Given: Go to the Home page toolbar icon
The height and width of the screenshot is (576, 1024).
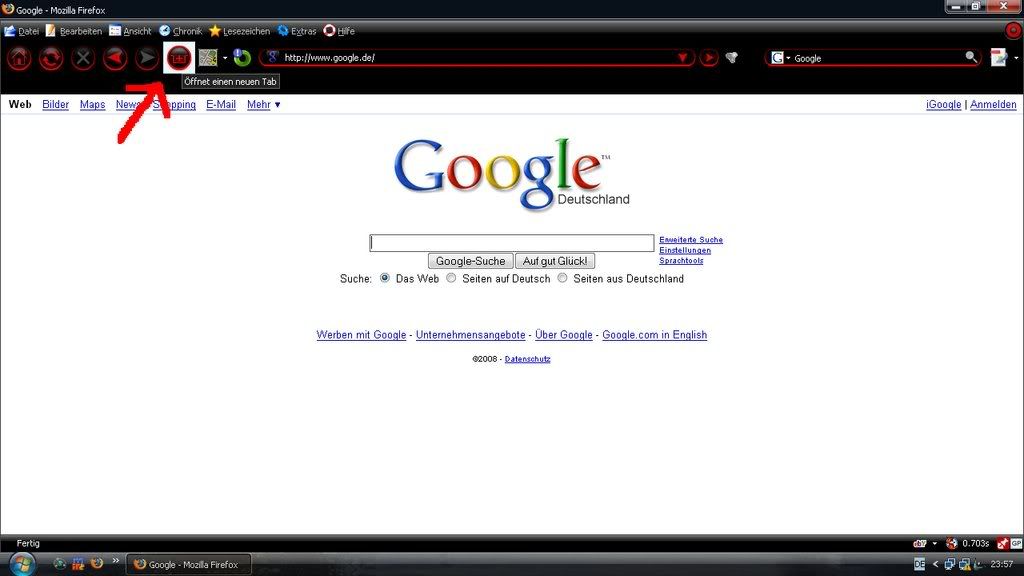Looking at the screenshot, I should tap(19, 58).
